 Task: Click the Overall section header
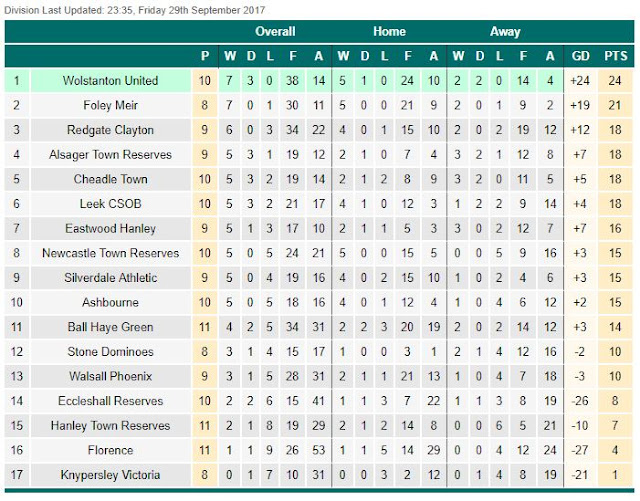(274, 32)
